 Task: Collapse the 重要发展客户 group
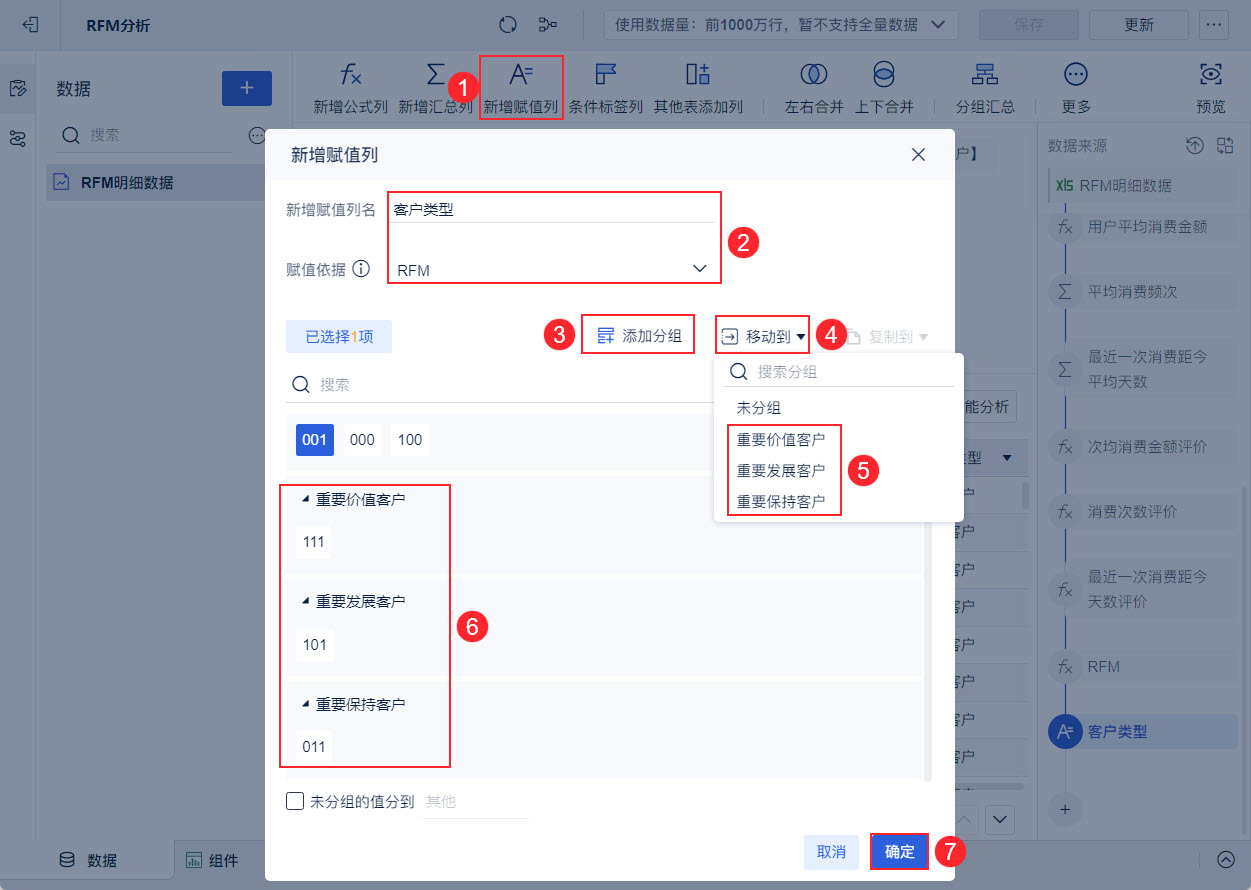(306, 601)
